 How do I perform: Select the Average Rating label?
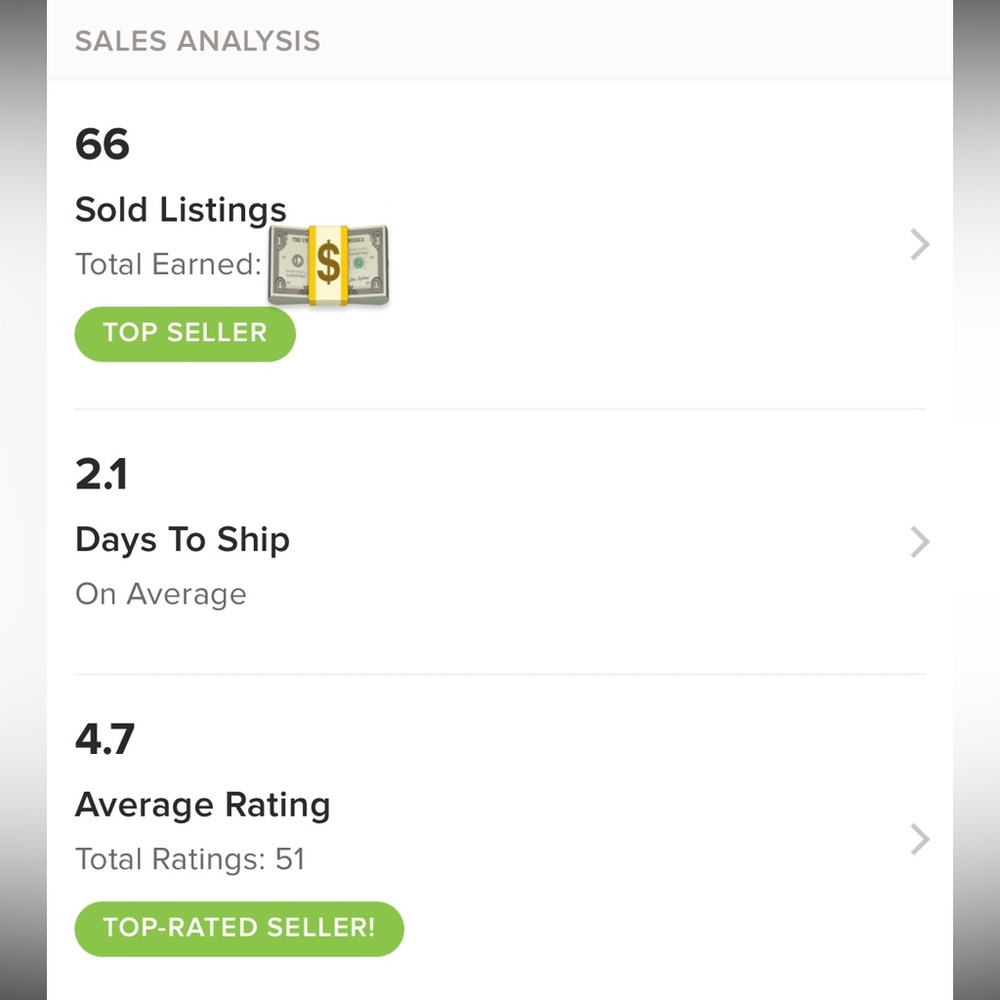(202, 805)
